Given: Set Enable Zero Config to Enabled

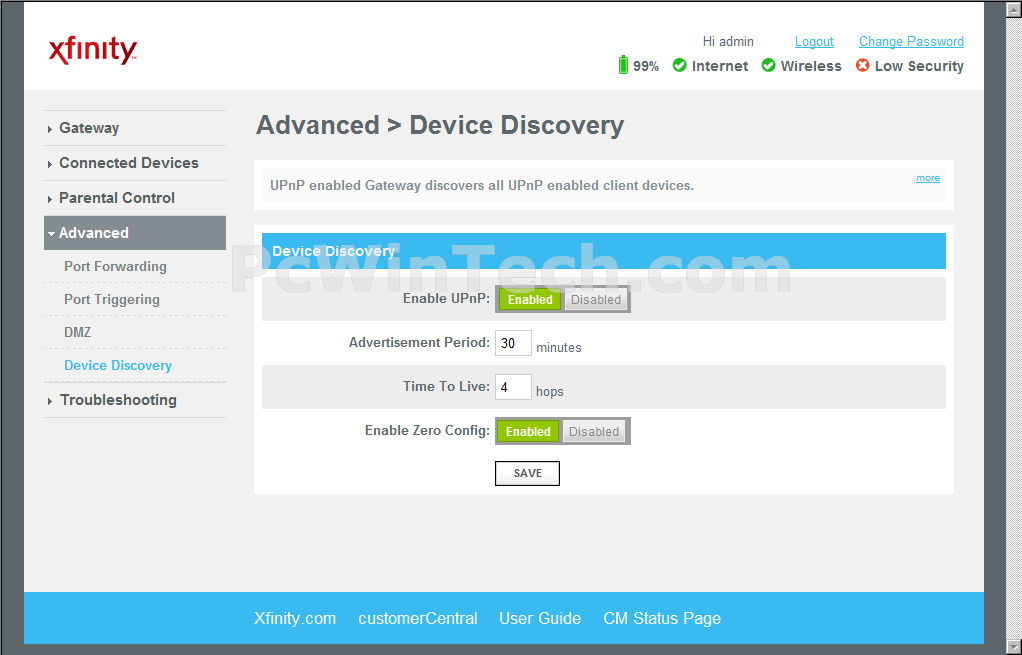Looking at the screenshot, I should point(528,431).
